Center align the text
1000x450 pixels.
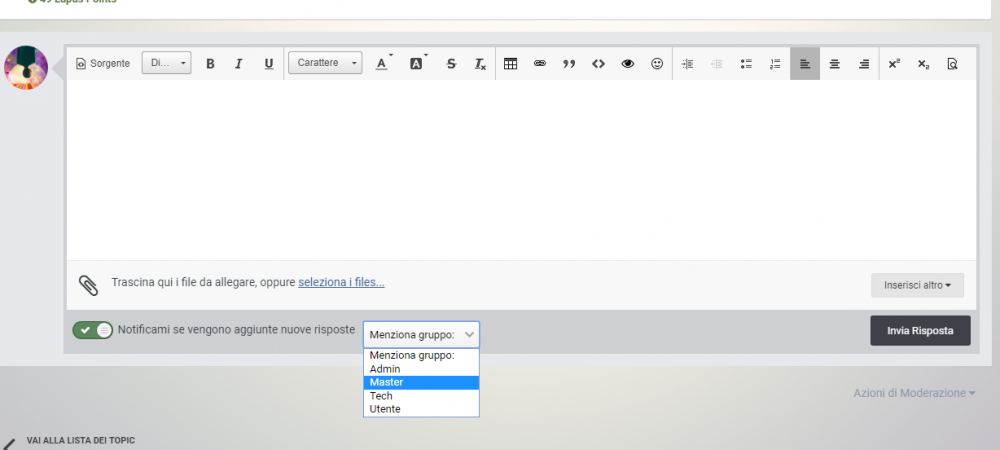point(834,64)
